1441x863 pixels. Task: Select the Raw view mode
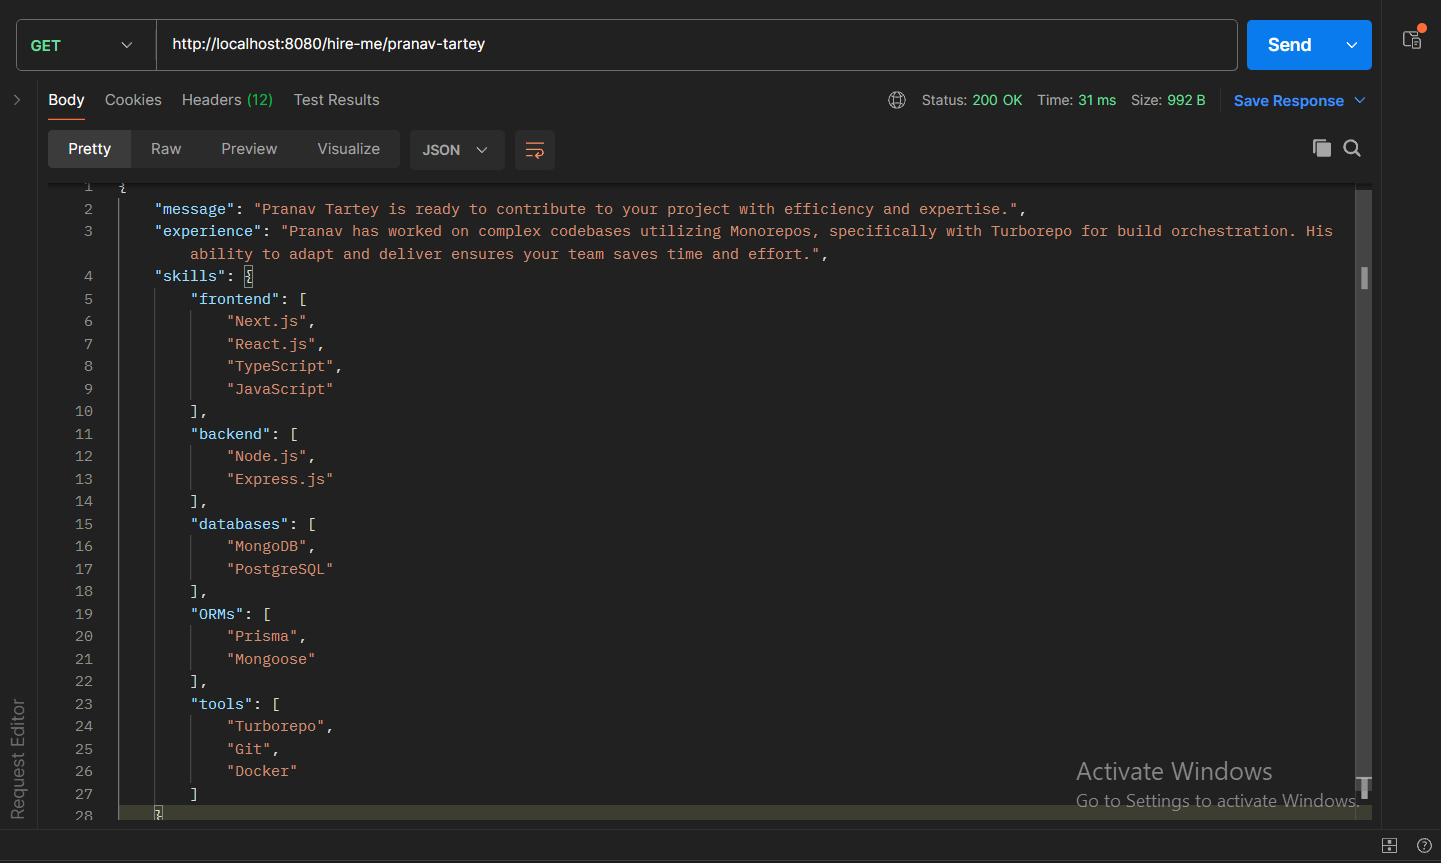coord(166,149)
